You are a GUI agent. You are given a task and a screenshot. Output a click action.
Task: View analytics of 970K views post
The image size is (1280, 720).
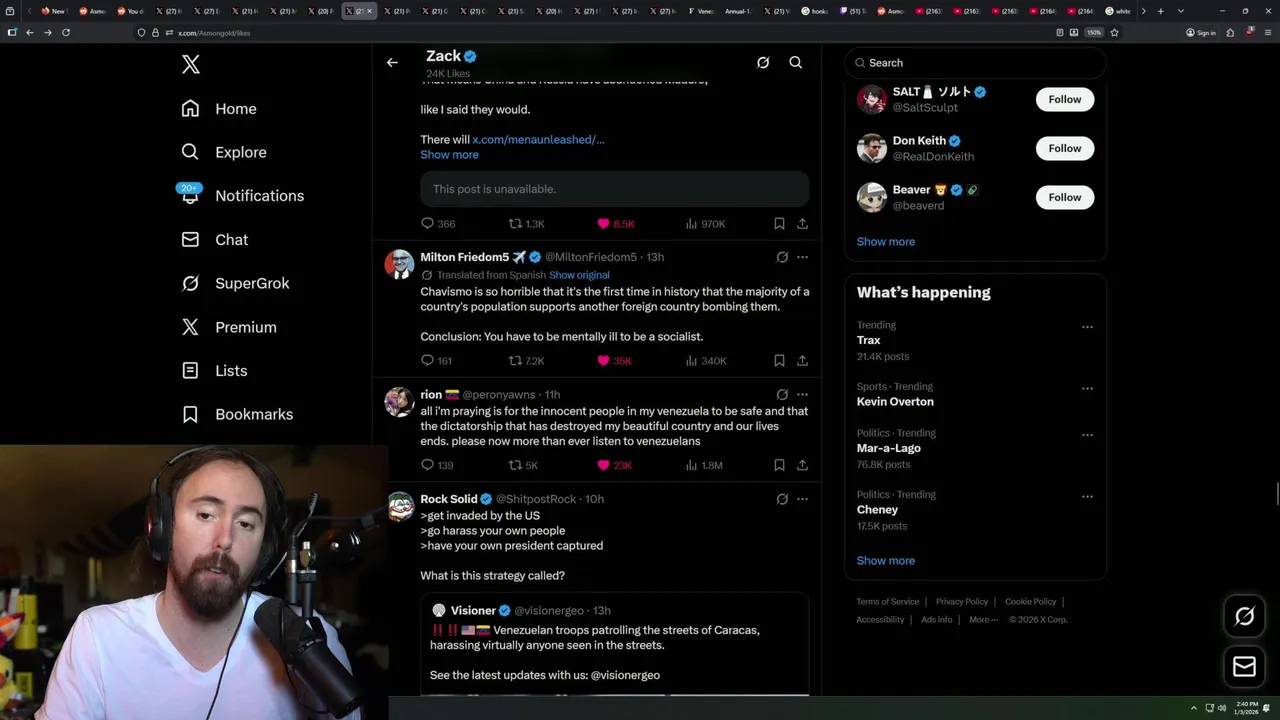coord(705,224)
